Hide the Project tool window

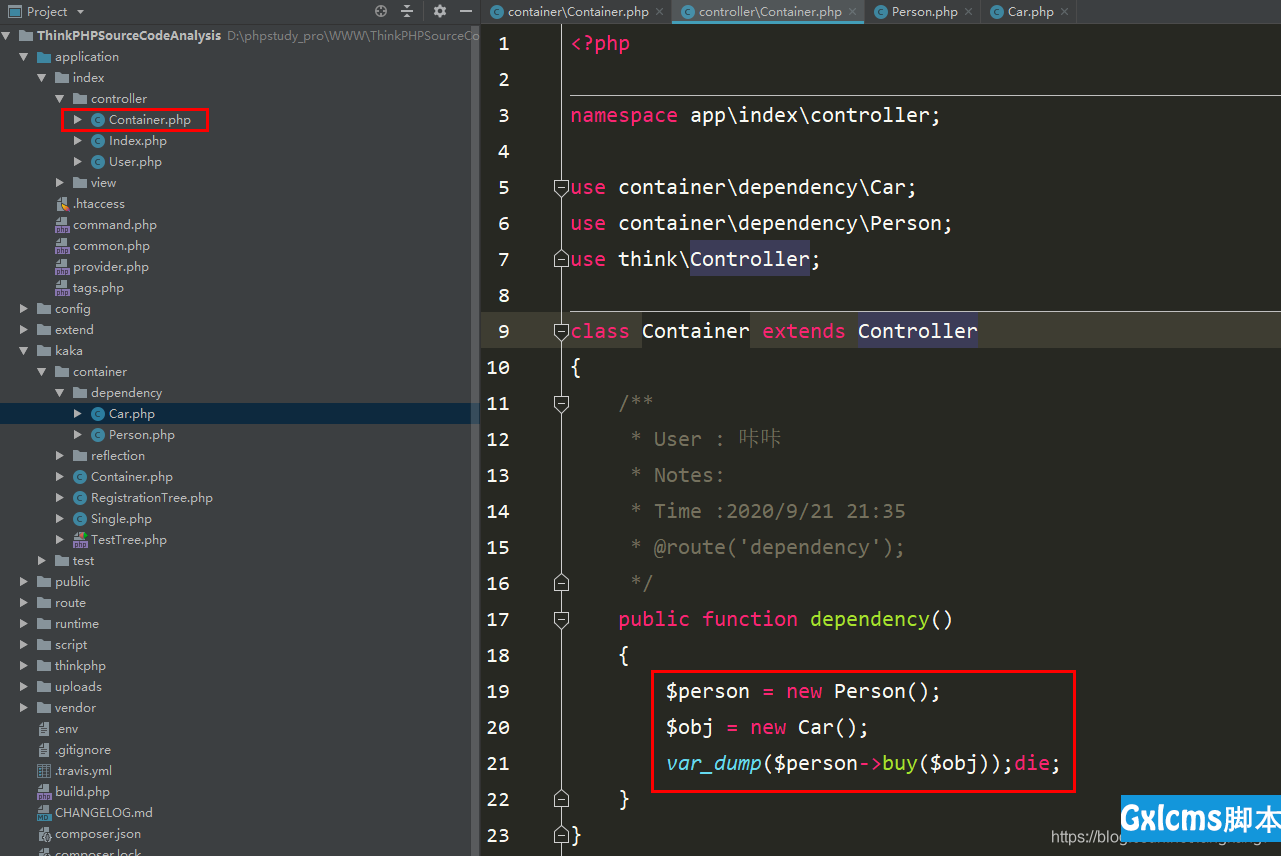466,11
